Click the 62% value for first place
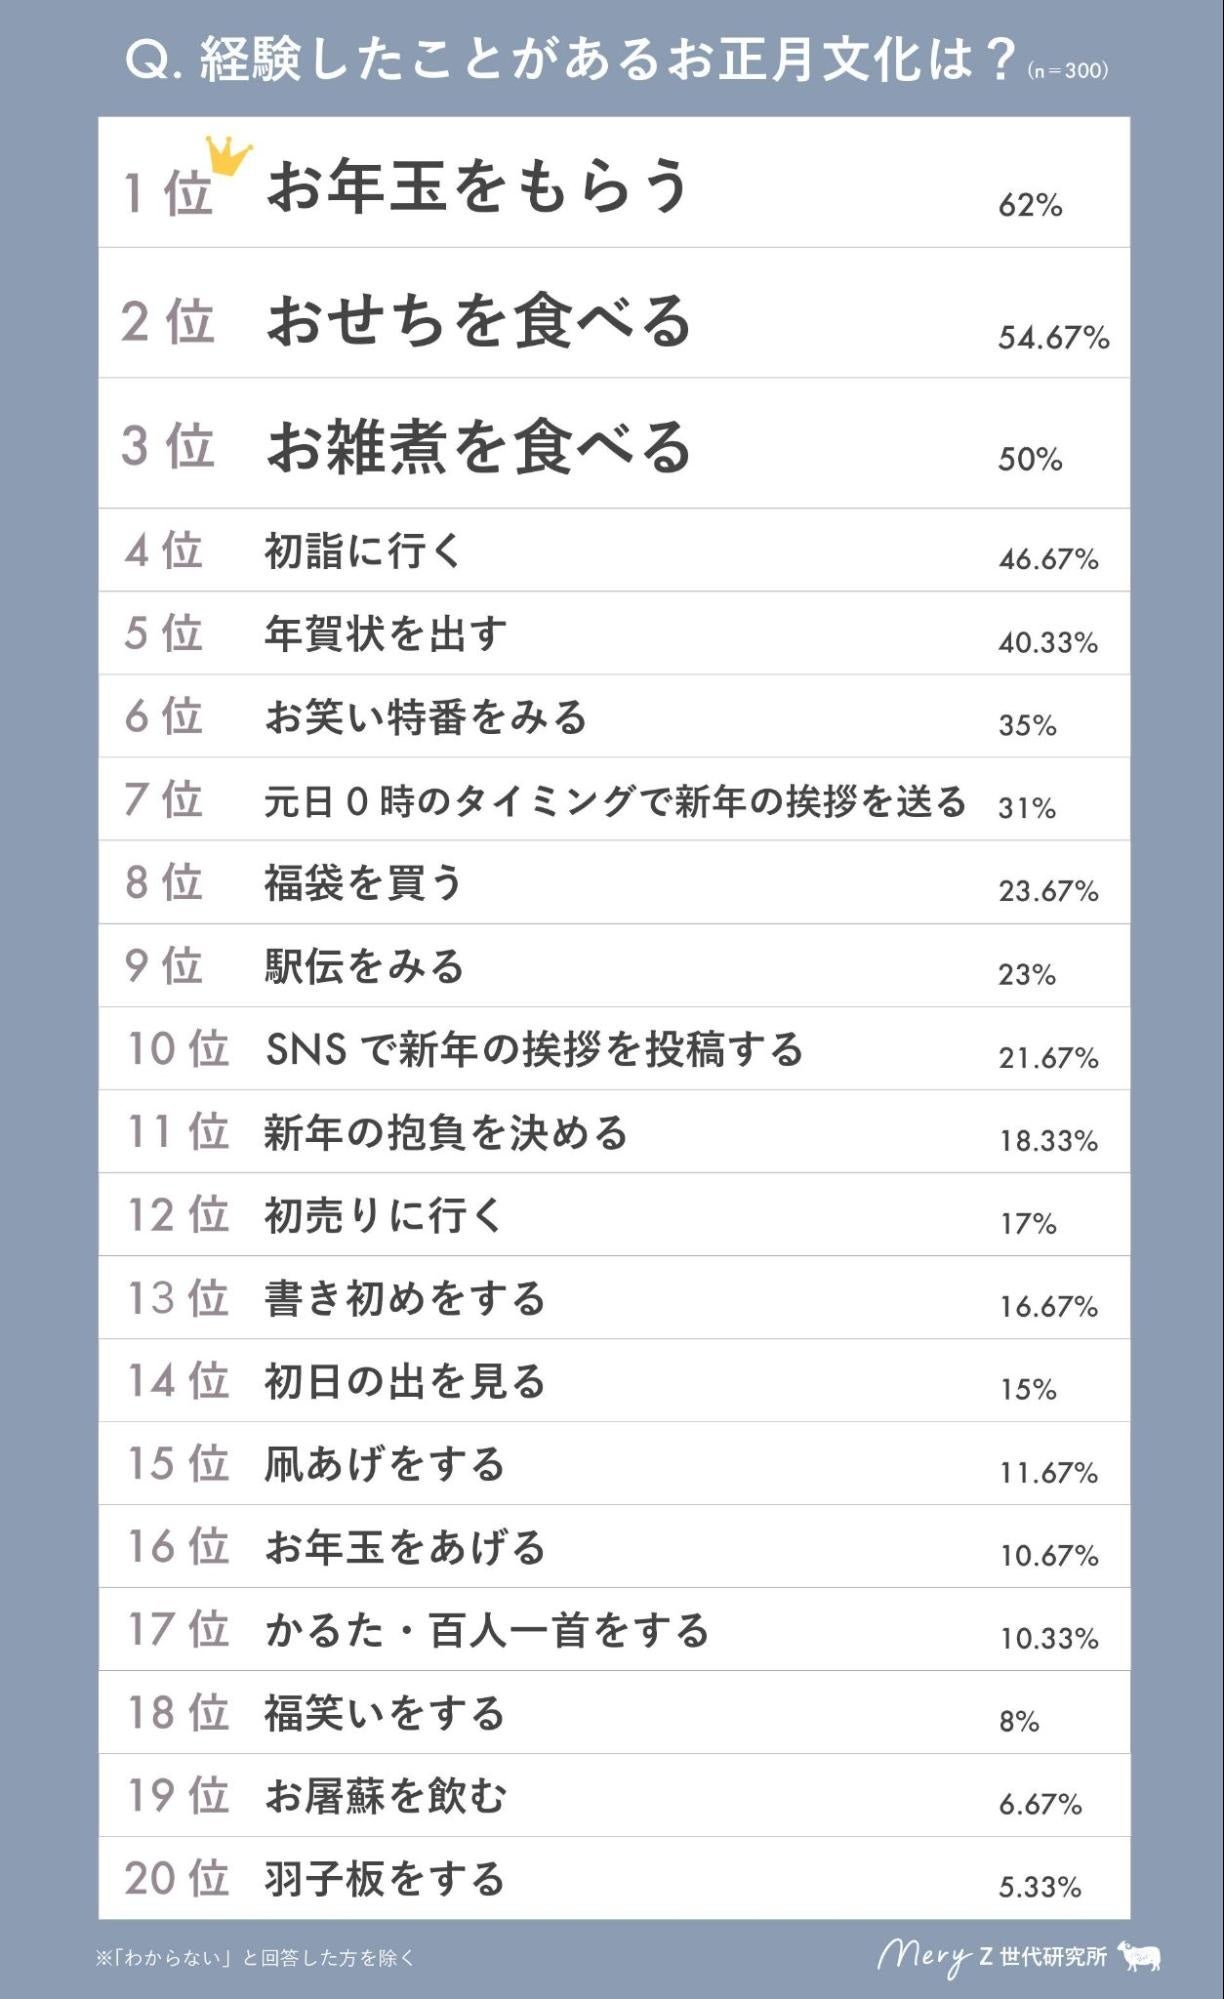This screenshot has width=1224, height=1999. [x=1029, y=206]
